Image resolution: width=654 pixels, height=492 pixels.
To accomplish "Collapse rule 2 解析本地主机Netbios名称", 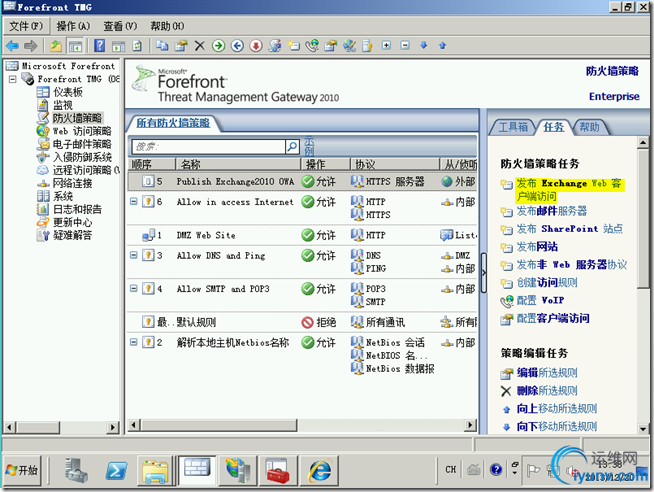I will click(133, 342).
